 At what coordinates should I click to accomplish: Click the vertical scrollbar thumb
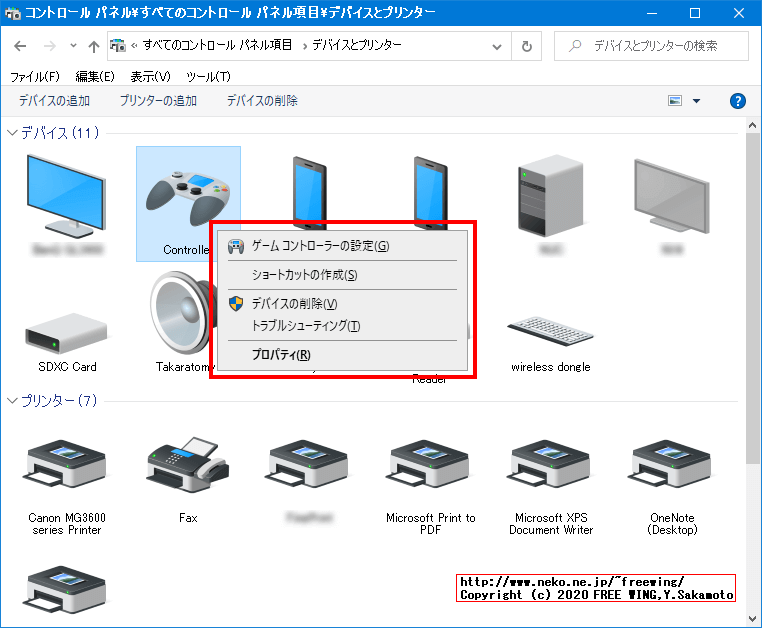(x=753, y=298)
